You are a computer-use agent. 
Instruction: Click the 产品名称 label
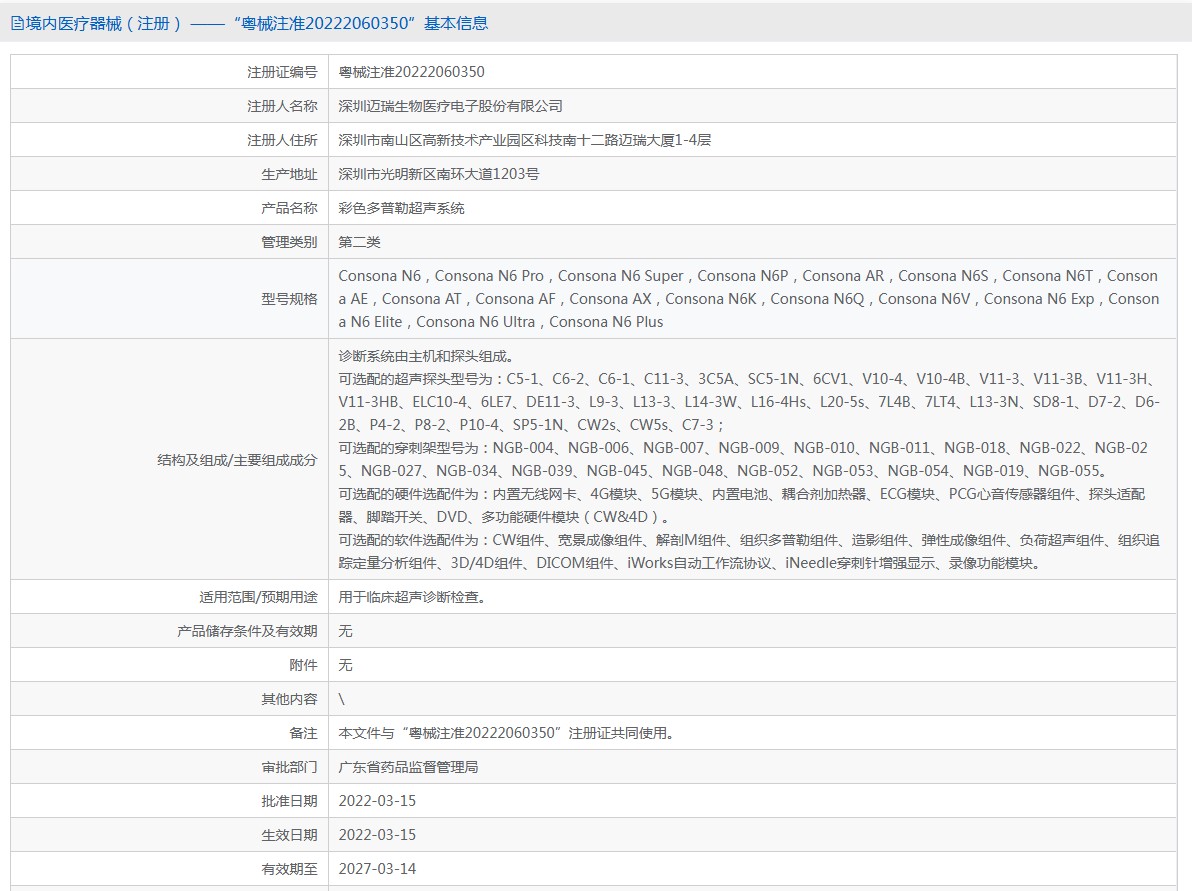pyautogui.click(x=289, y=208)
